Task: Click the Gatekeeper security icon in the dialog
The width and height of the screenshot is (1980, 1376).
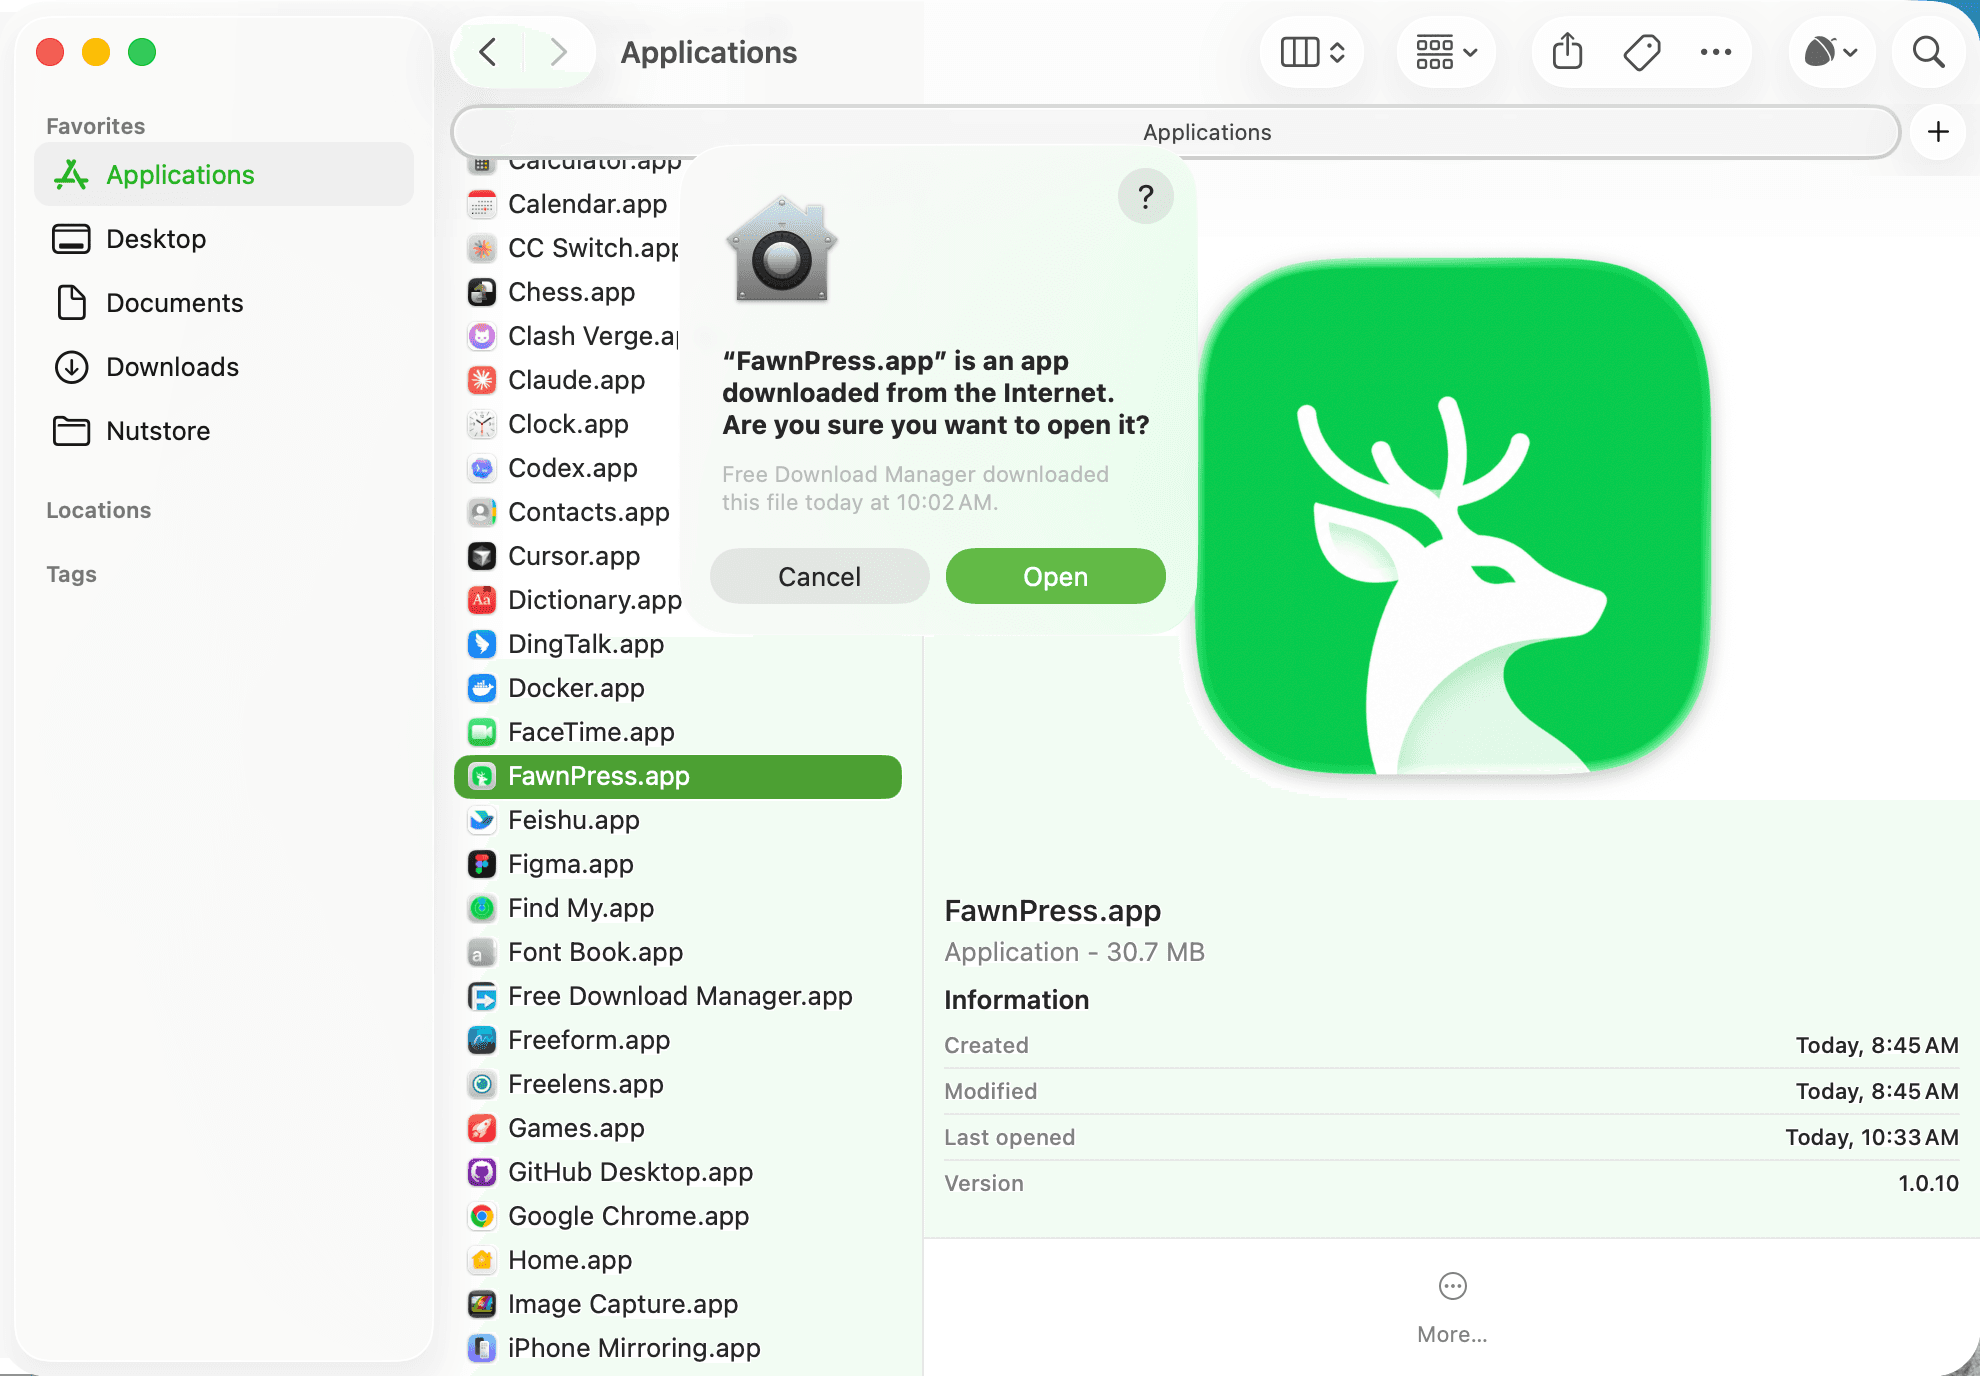Action: (x=782, y=248)
